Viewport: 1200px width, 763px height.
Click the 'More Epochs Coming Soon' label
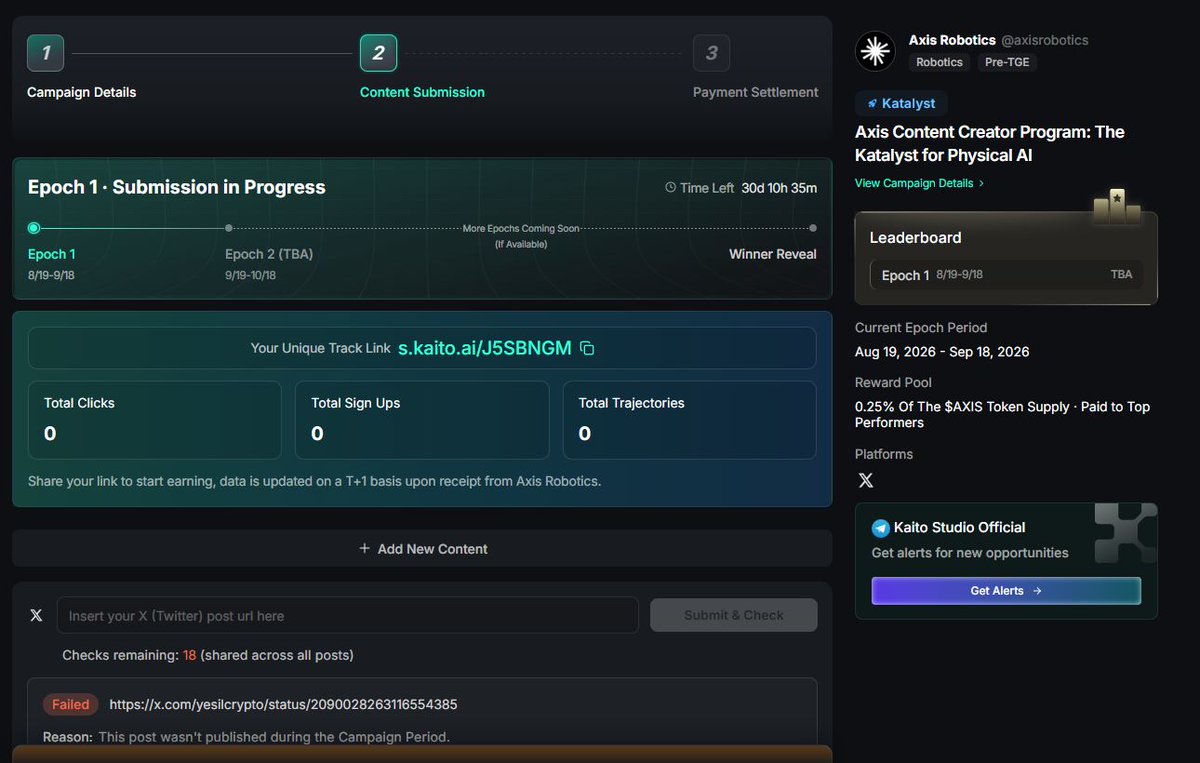(x=521, y=229)
